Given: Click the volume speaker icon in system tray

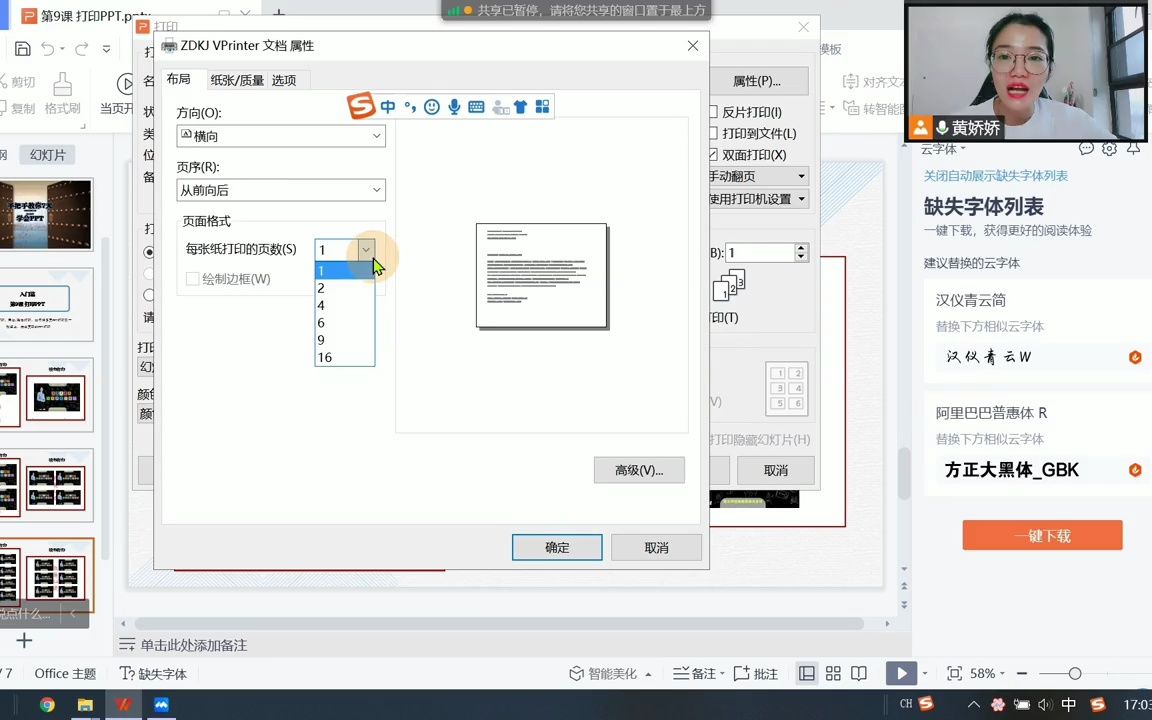Looking at the screenshot, I should click(x=1045, y=705).
